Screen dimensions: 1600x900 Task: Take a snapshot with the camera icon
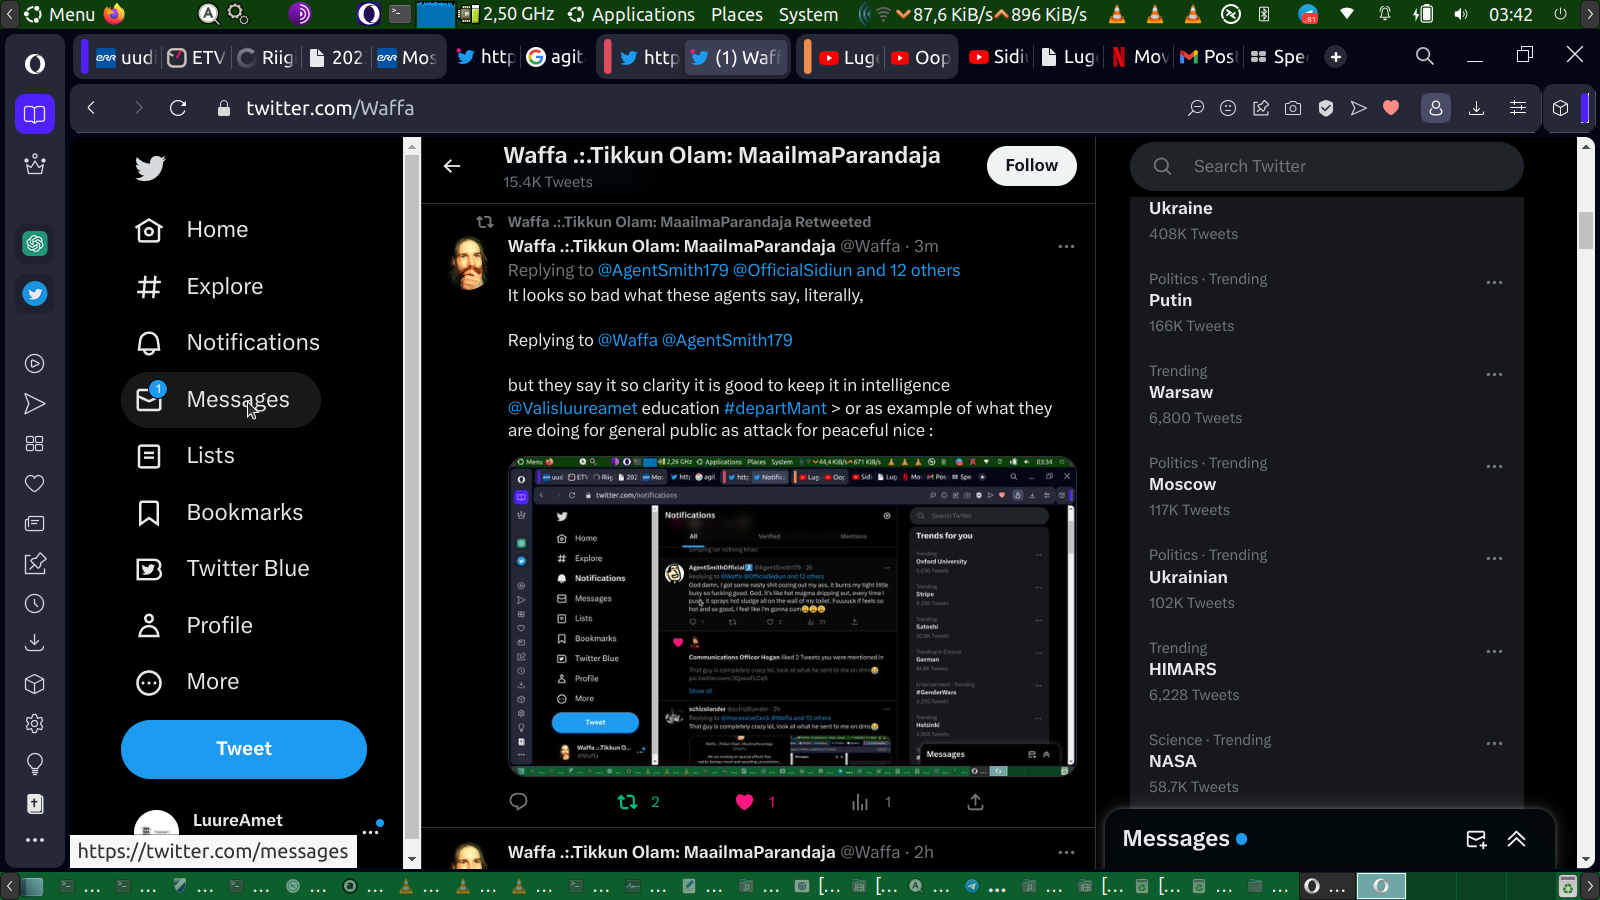(x=1293, y=108)
